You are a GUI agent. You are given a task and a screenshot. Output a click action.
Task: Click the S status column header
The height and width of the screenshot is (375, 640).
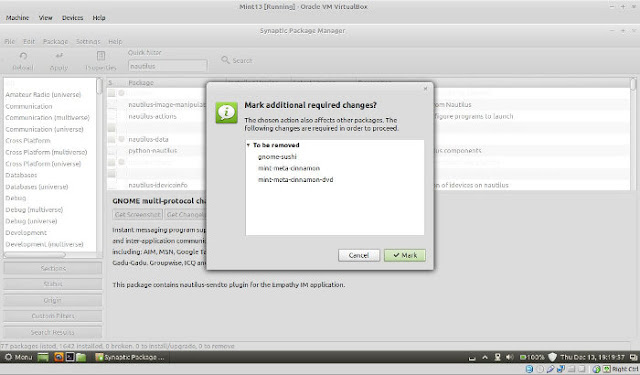(x=110, y=82)
